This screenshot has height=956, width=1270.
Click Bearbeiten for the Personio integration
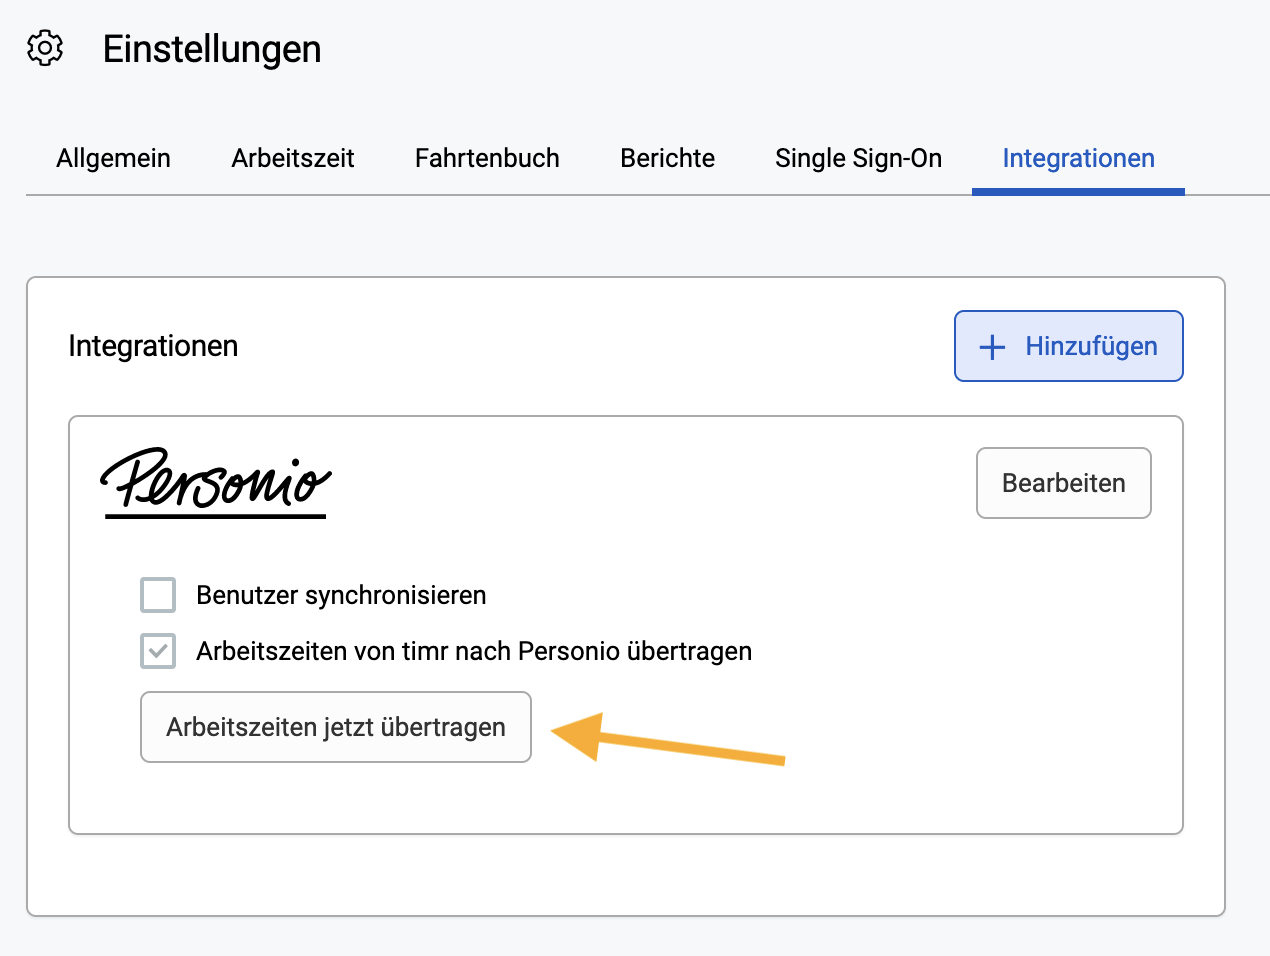(x=1064, y=483)
